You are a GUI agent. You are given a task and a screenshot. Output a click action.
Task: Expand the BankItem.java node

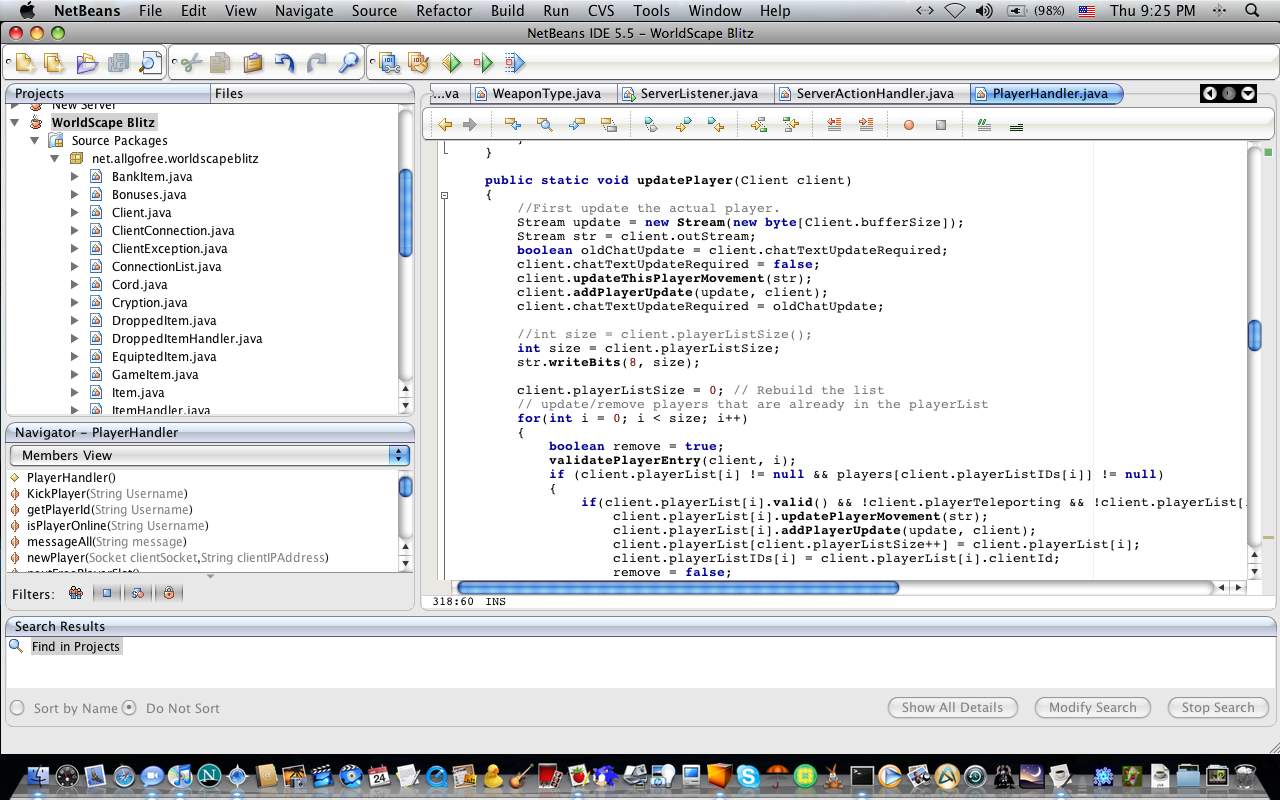coord(75,177)
